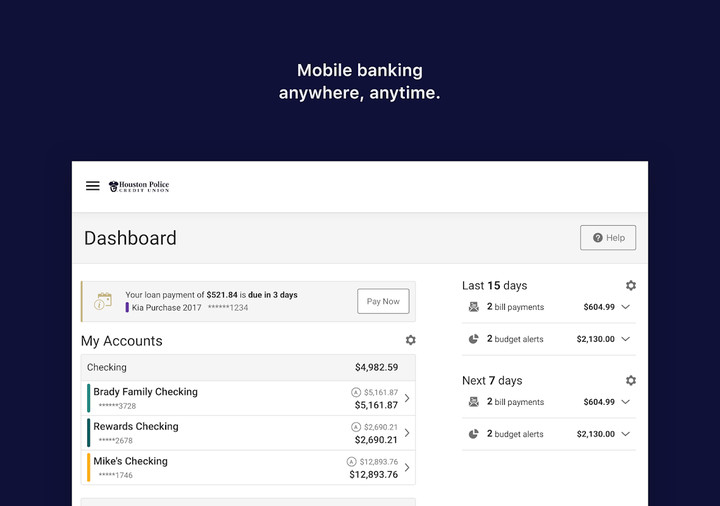Open Last 15 days settings gear
The width and height of the screenshot is (720, 506).
tap(631, 285)
